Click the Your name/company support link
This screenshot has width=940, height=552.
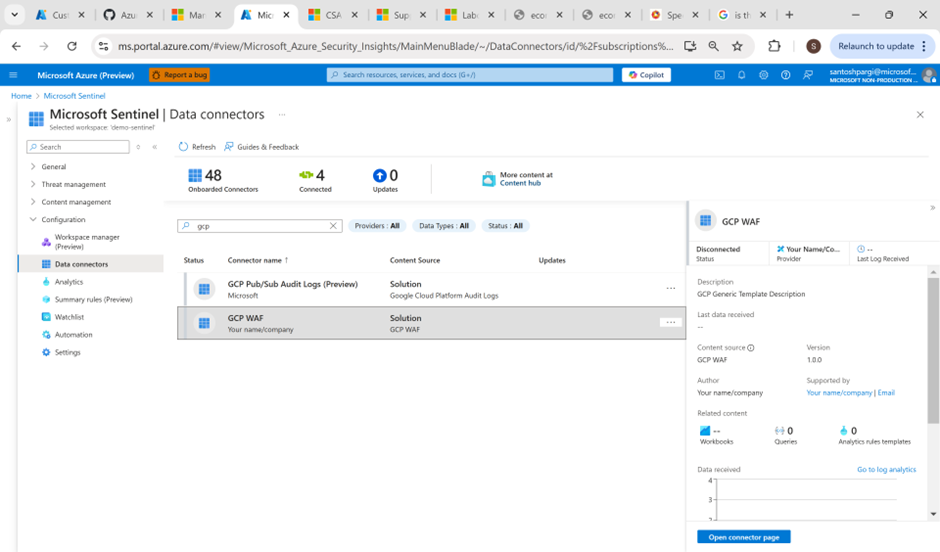(839, 393)
